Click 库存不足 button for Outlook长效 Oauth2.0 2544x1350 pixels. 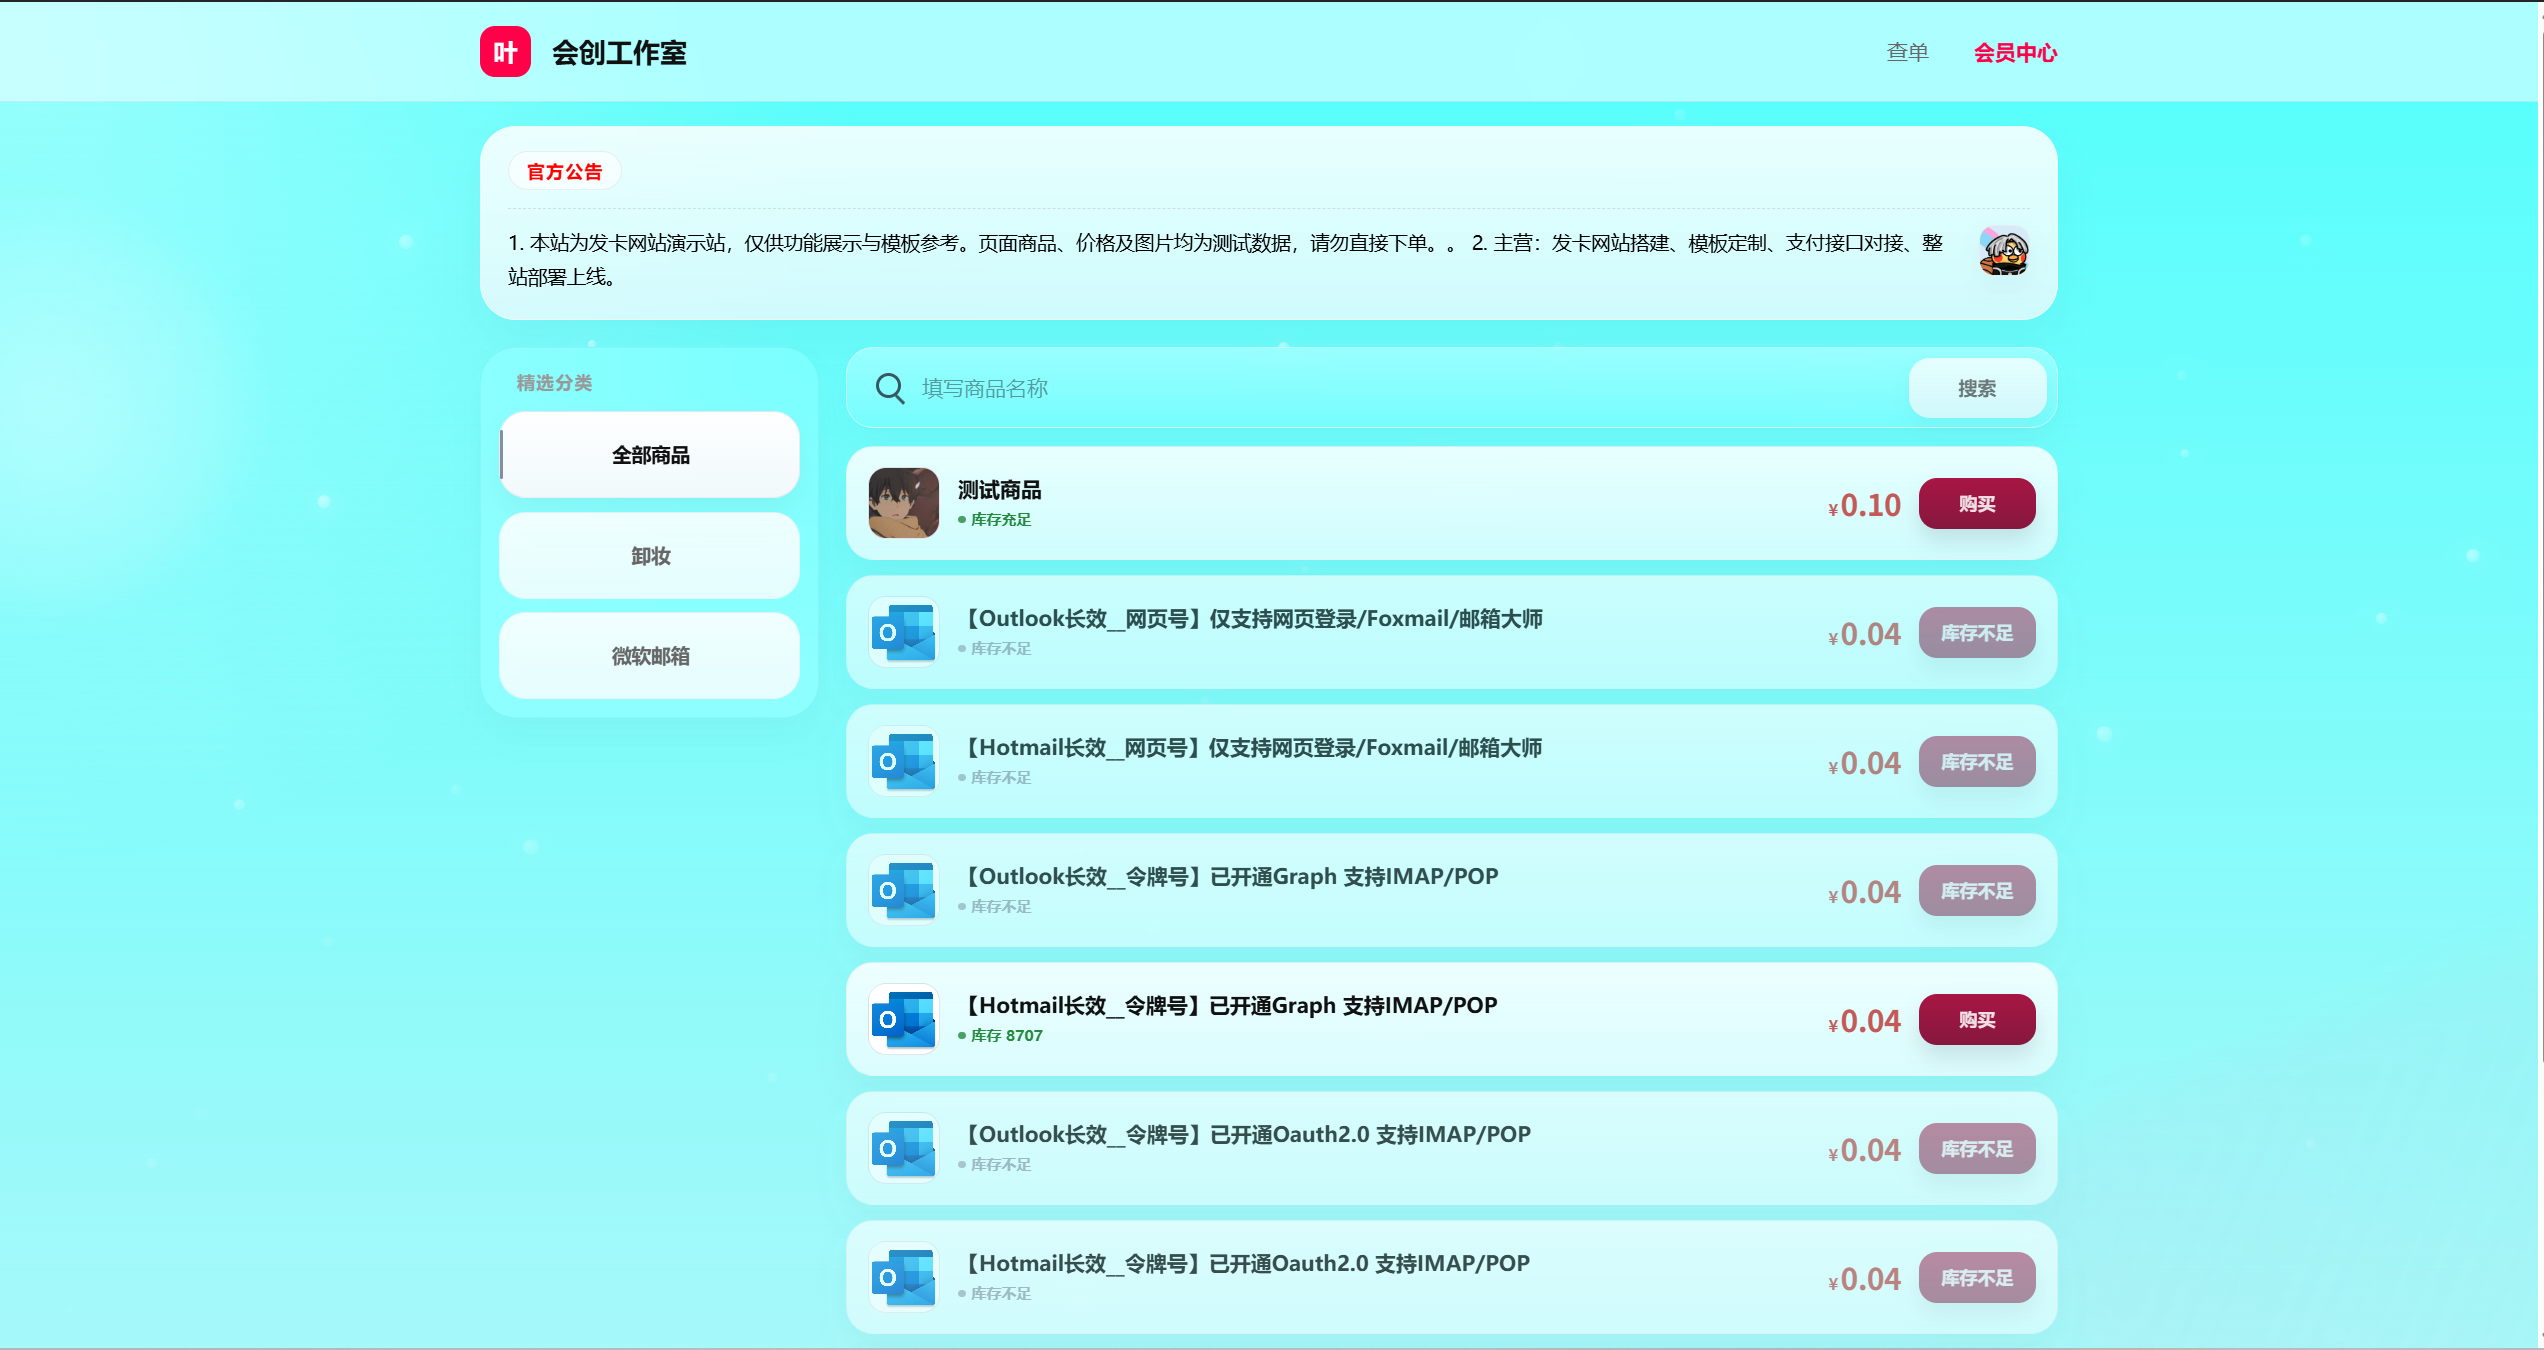coord(1977,1148)
